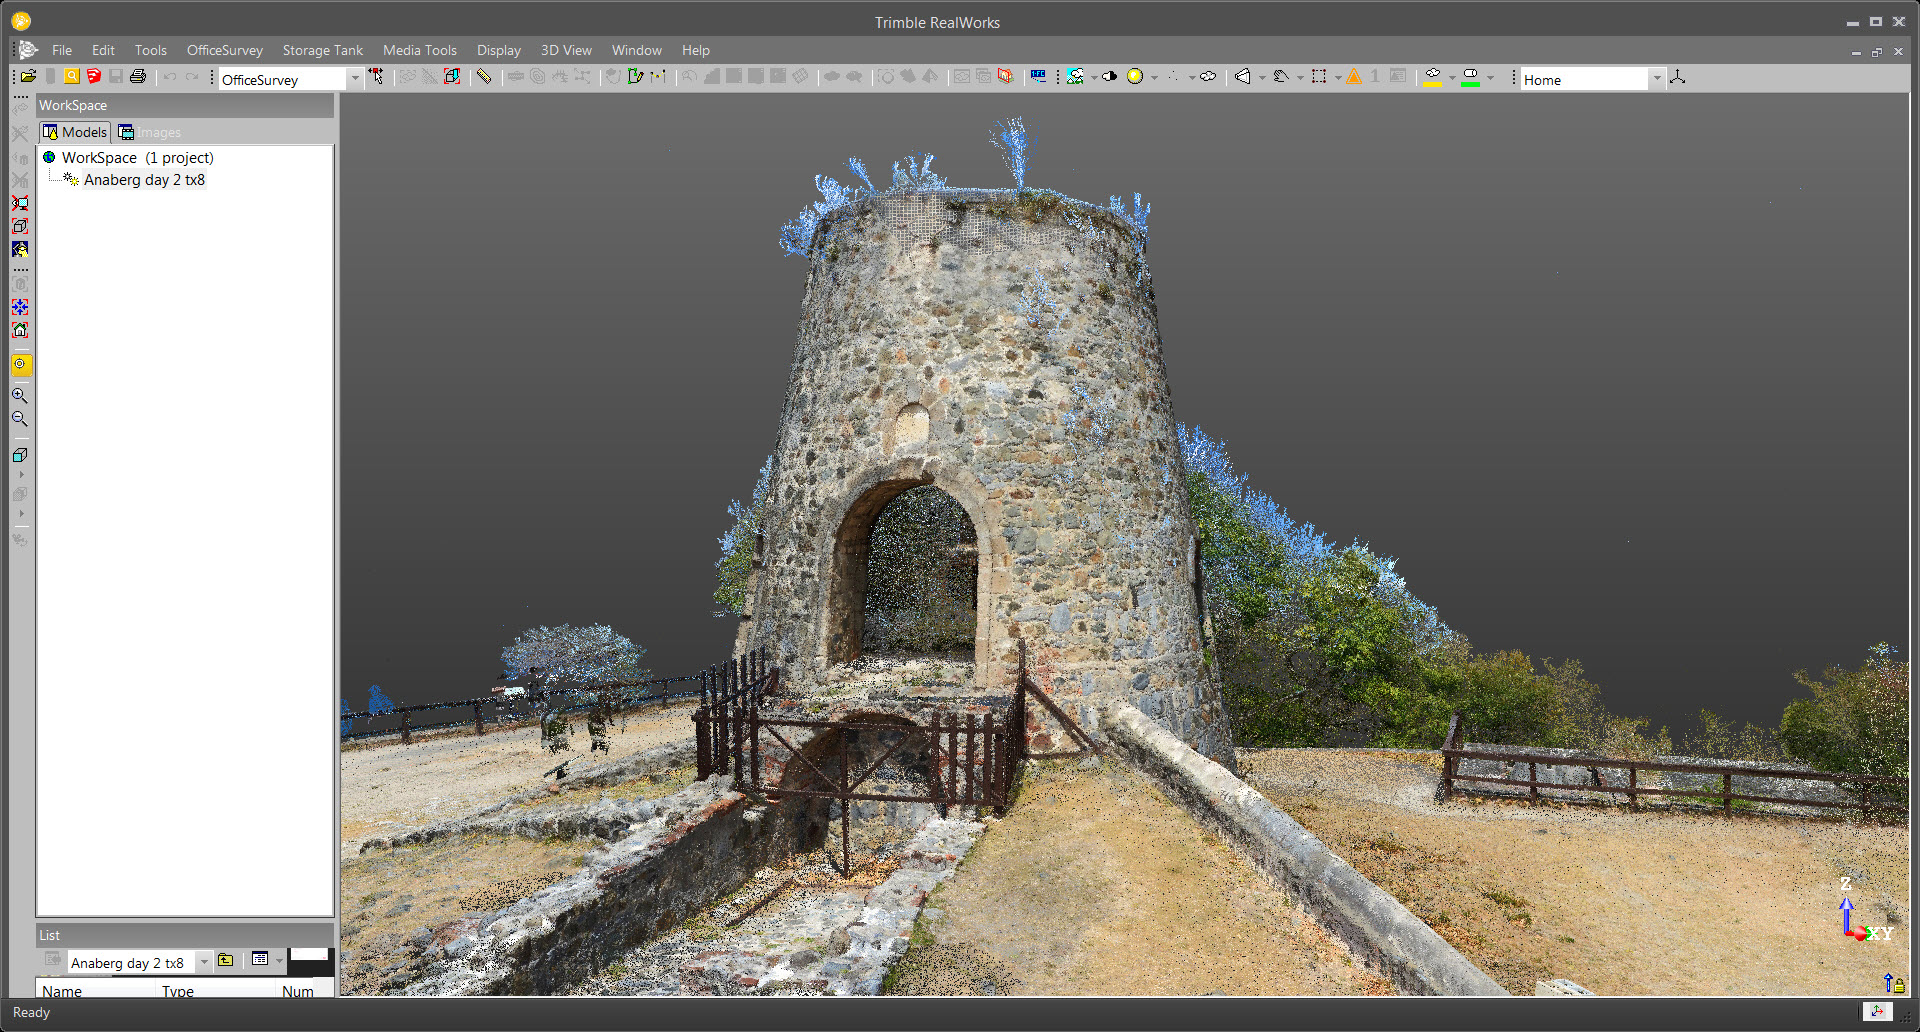The image size is (1920, 1032).
Task: Click the Name column header
Action: click(x=62, y=991)
